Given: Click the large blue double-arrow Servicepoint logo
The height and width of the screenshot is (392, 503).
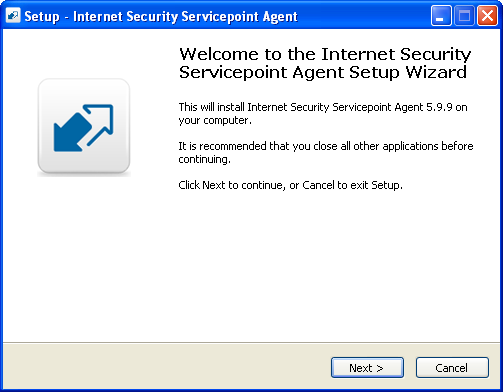Looking at the screenshot, I should pos(84,128).
